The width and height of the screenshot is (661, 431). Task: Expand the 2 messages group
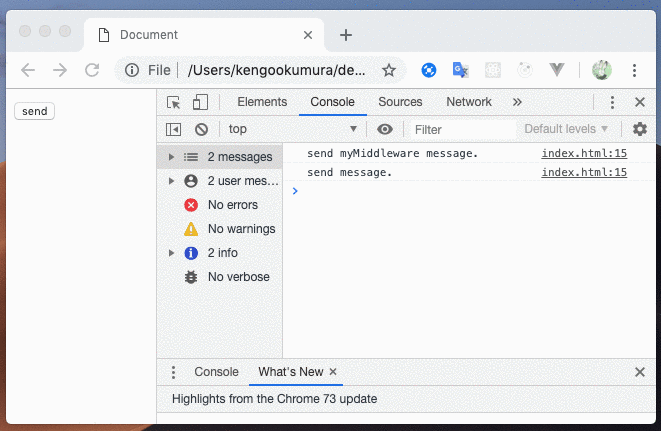point(171,157)
